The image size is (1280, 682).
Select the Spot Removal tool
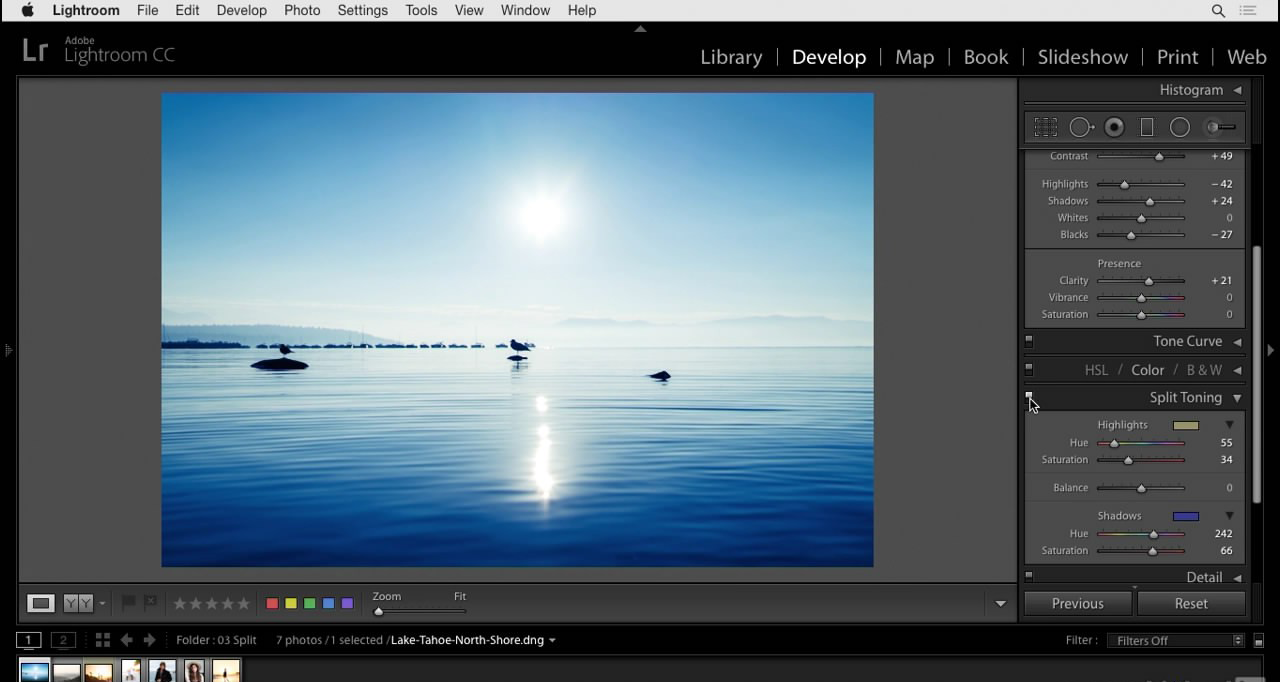(1081, 127)
